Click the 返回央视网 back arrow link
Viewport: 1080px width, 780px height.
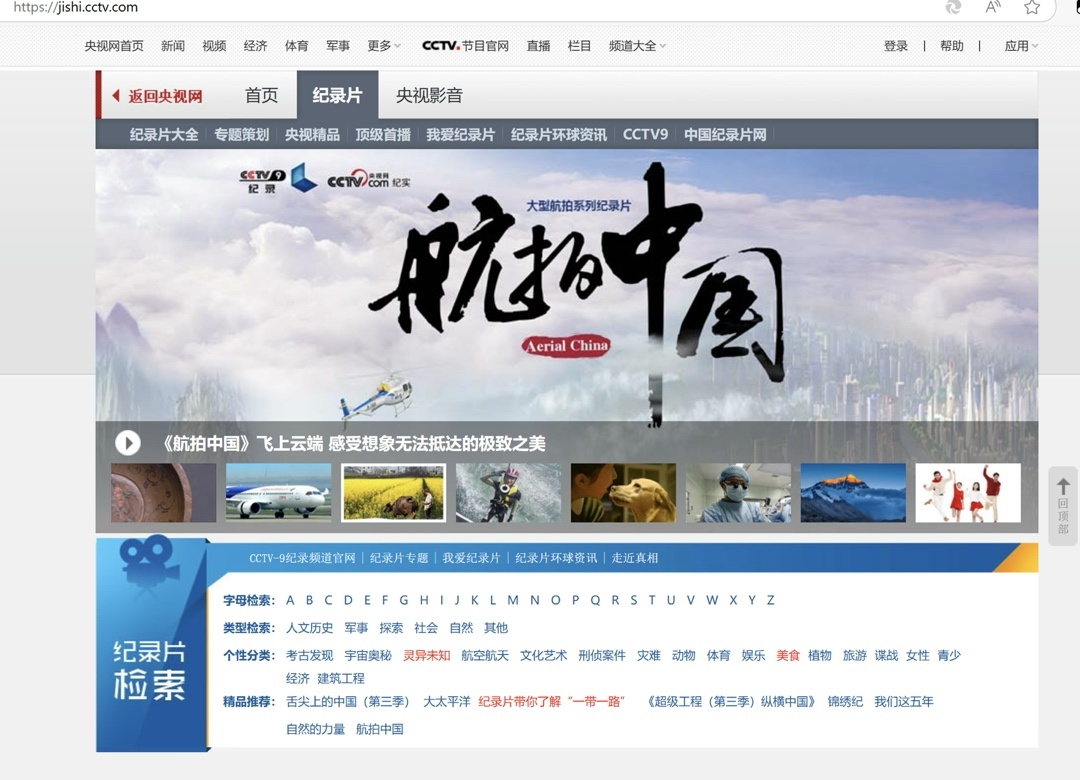coord(158,96)
